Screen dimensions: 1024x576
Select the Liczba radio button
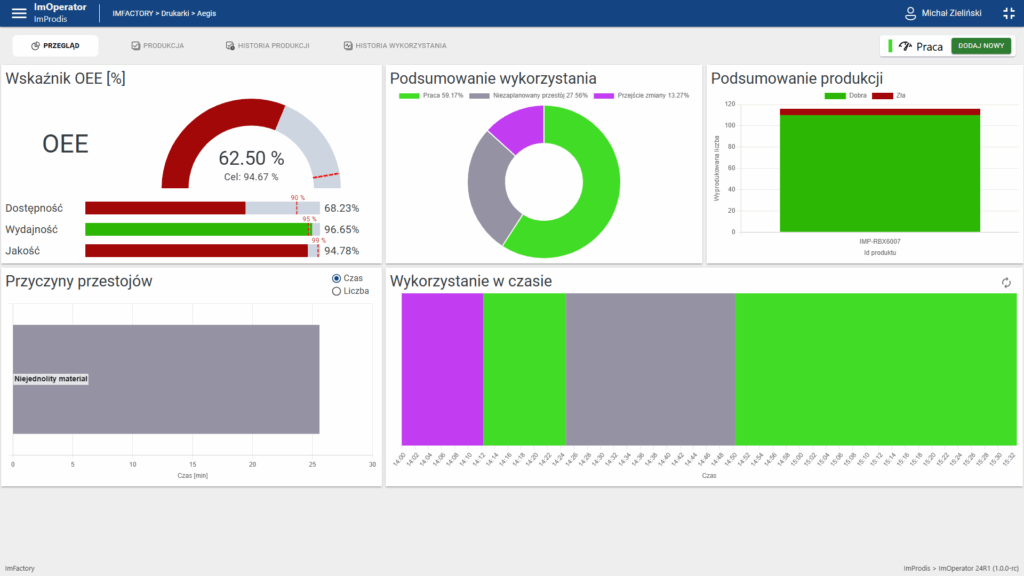click(x=336, y=291)
